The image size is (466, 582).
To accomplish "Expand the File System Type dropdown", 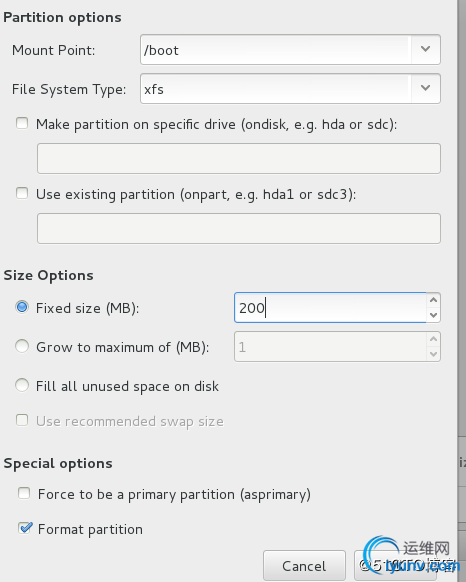I will click(426, 88).
